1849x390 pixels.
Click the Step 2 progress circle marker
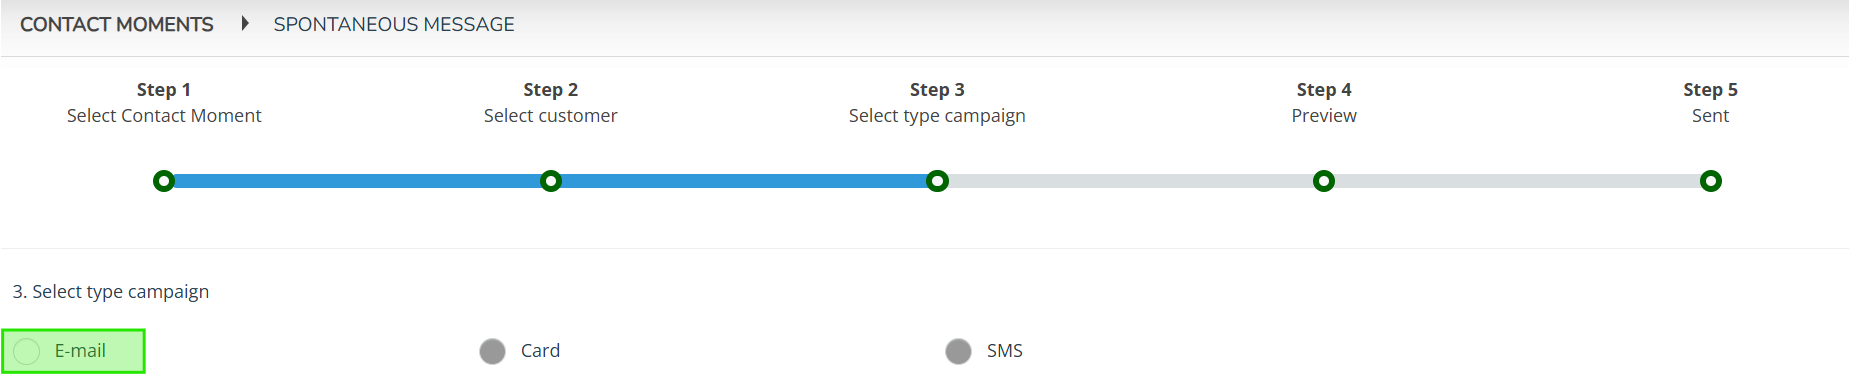pyautogui.click(x=551, y=181)
